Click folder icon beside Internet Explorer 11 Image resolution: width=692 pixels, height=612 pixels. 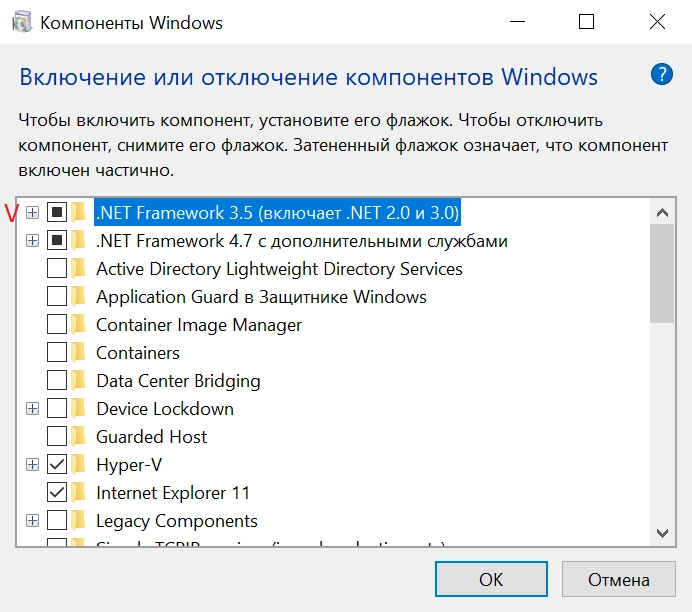(78, 492)
